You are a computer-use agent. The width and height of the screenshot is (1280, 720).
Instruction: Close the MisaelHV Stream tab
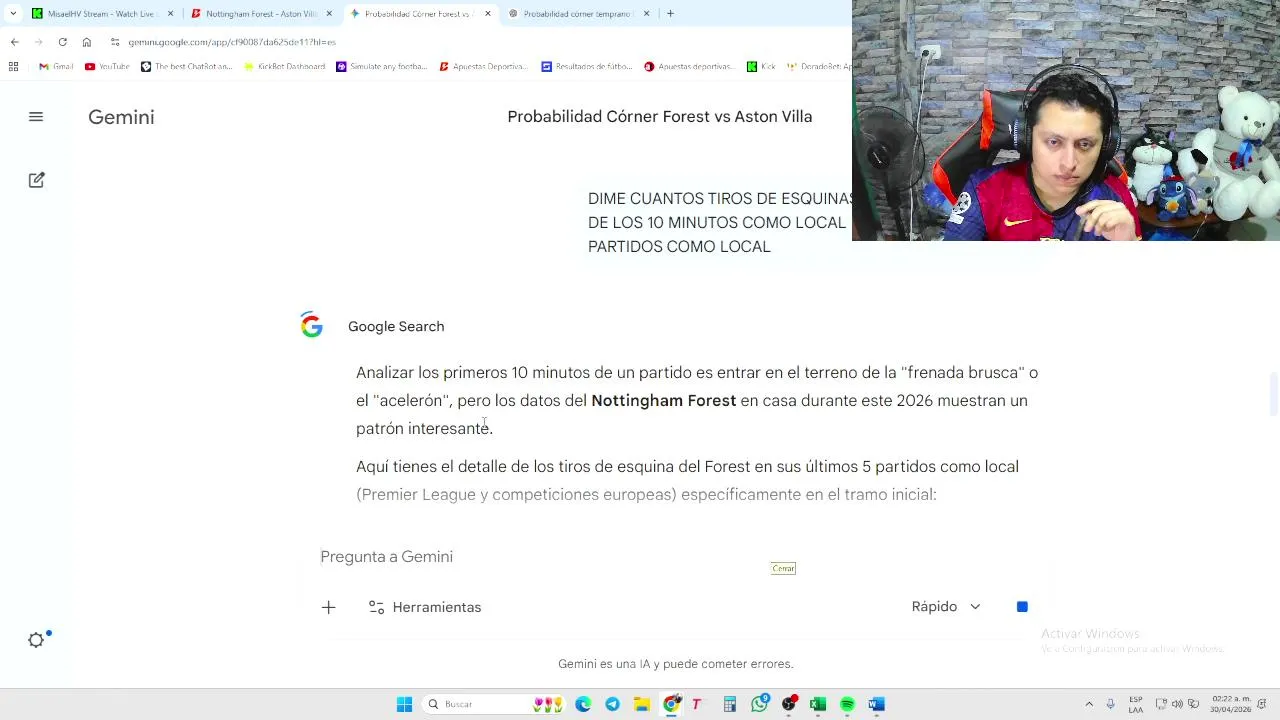click(x=170, y=14)
